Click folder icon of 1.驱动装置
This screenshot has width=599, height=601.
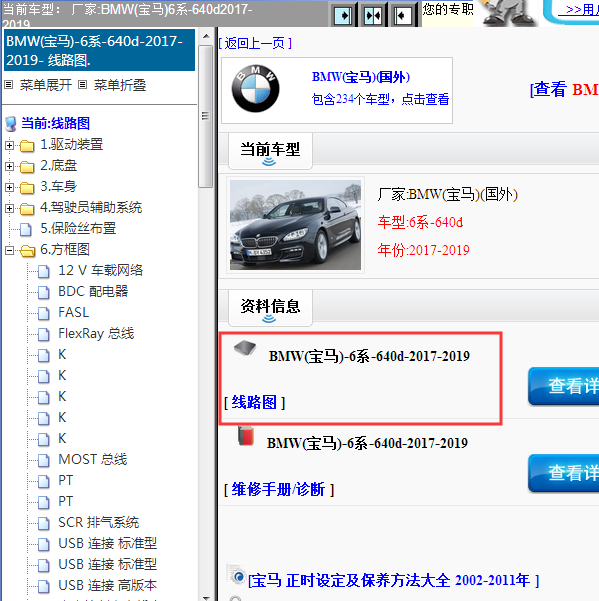(x=27, y=146)
